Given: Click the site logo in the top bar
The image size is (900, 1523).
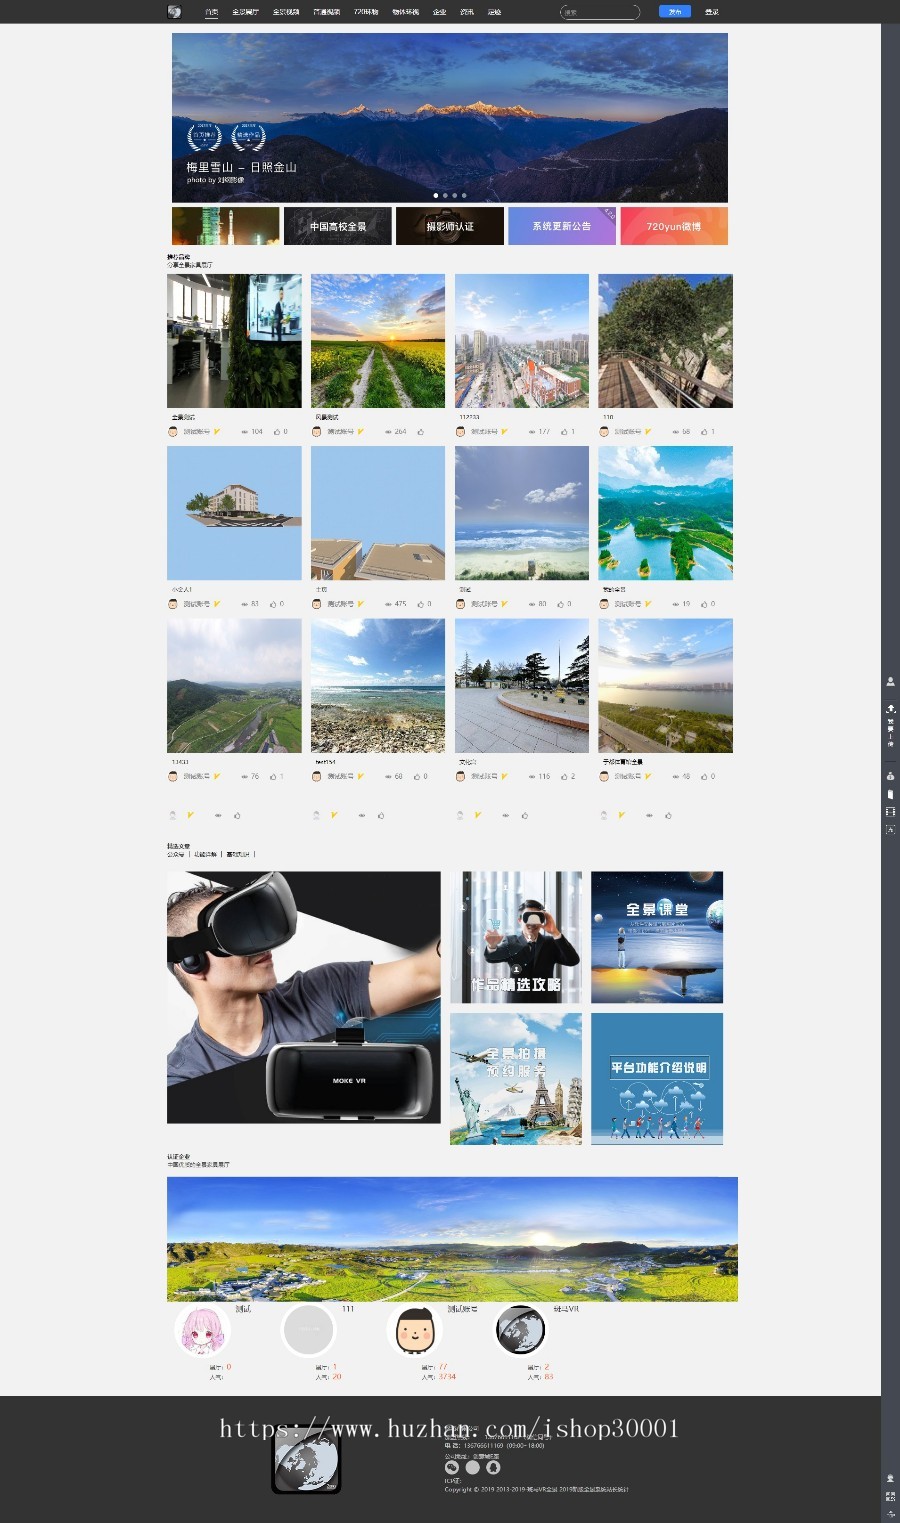Looking at the screenshot, I should click(x=174, y=12).
